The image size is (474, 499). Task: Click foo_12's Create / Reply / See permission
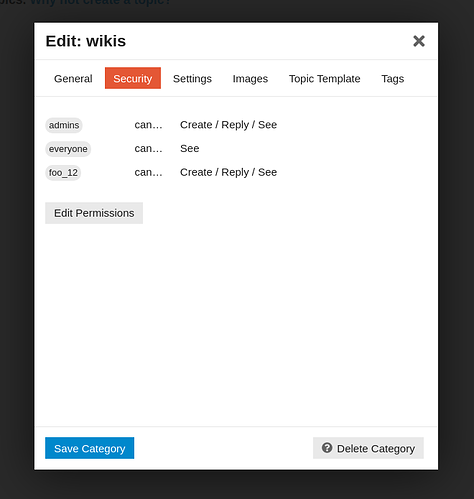[x=228, y=172]
